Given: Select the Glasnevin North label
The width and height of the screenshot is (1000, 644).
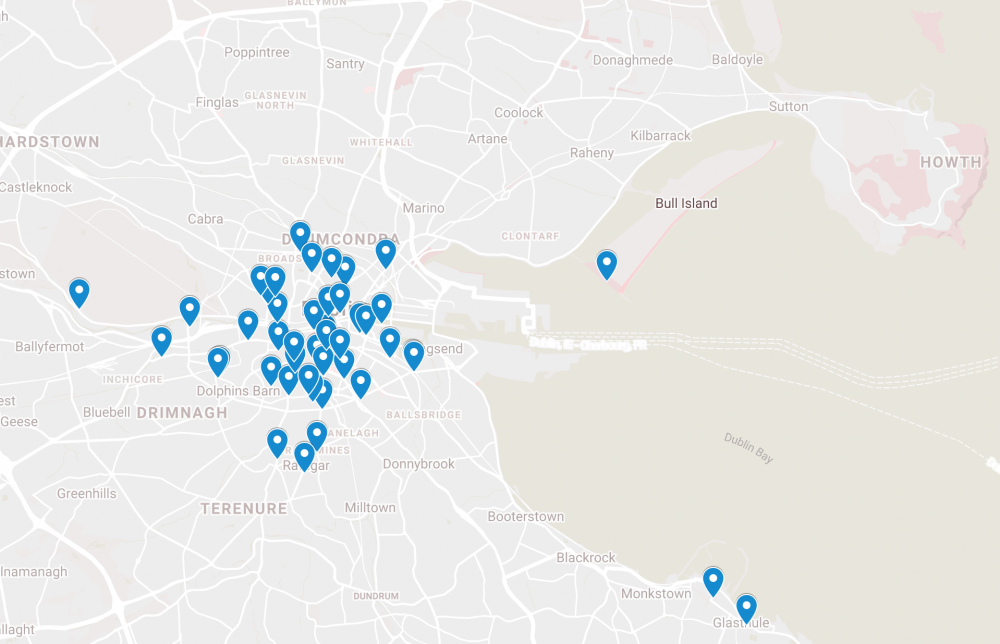Looking at the screenshot, I should (x=276, y=100).
